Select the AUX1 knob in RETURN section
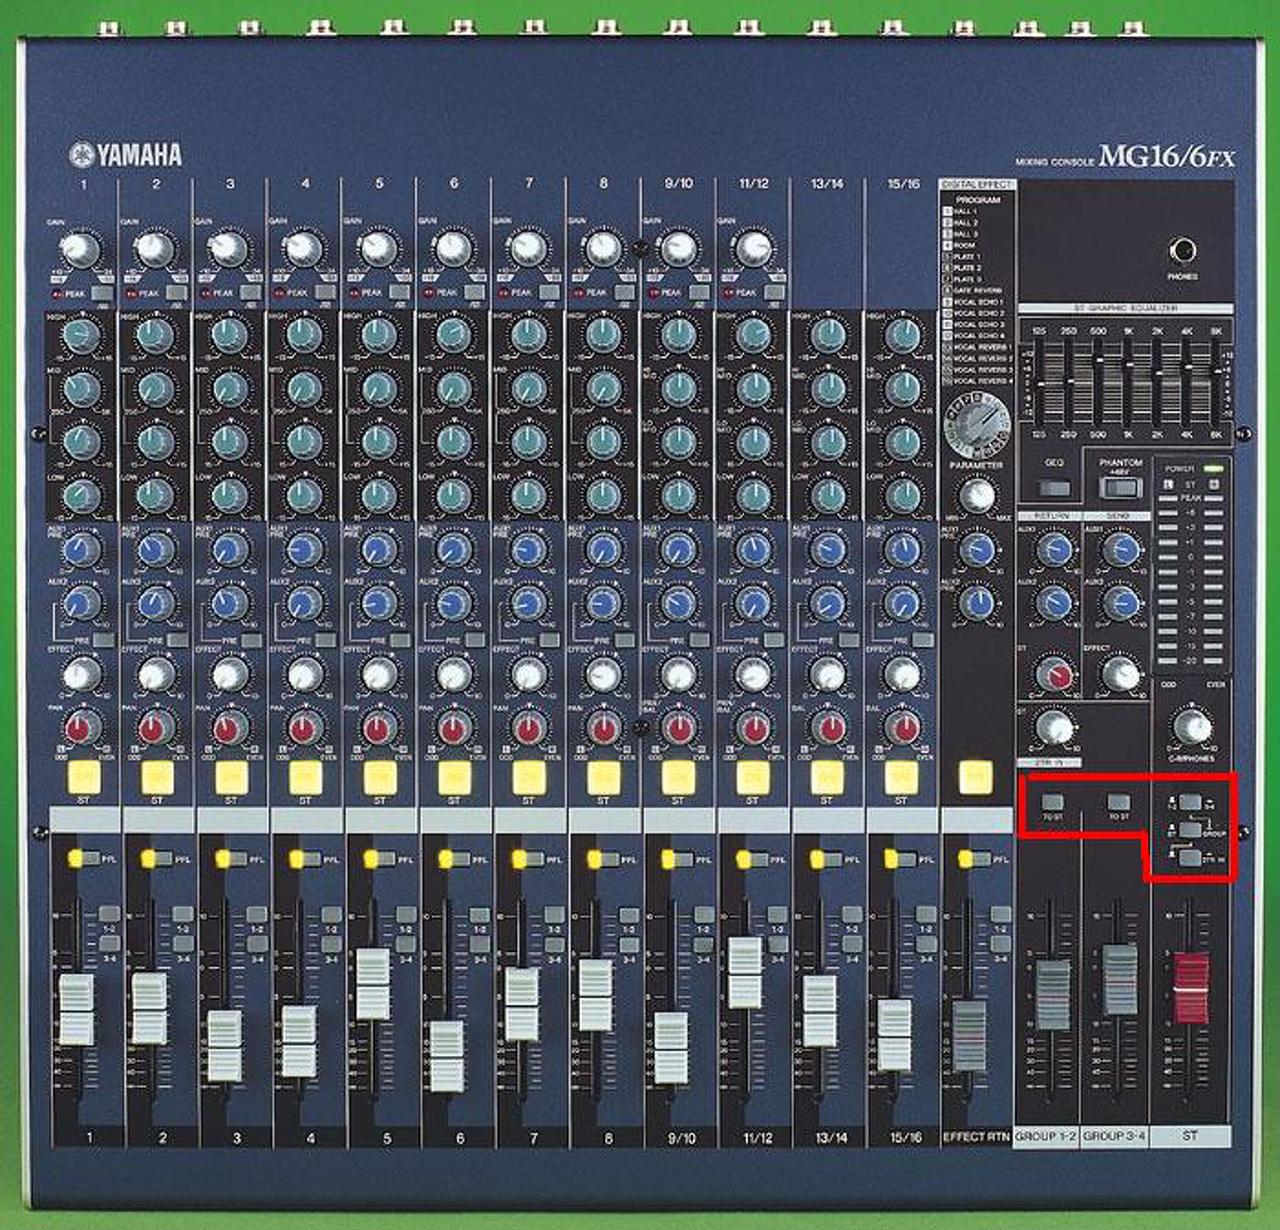The height and width of the screenshot is (1230, 1280). (x=1054, y=548)
